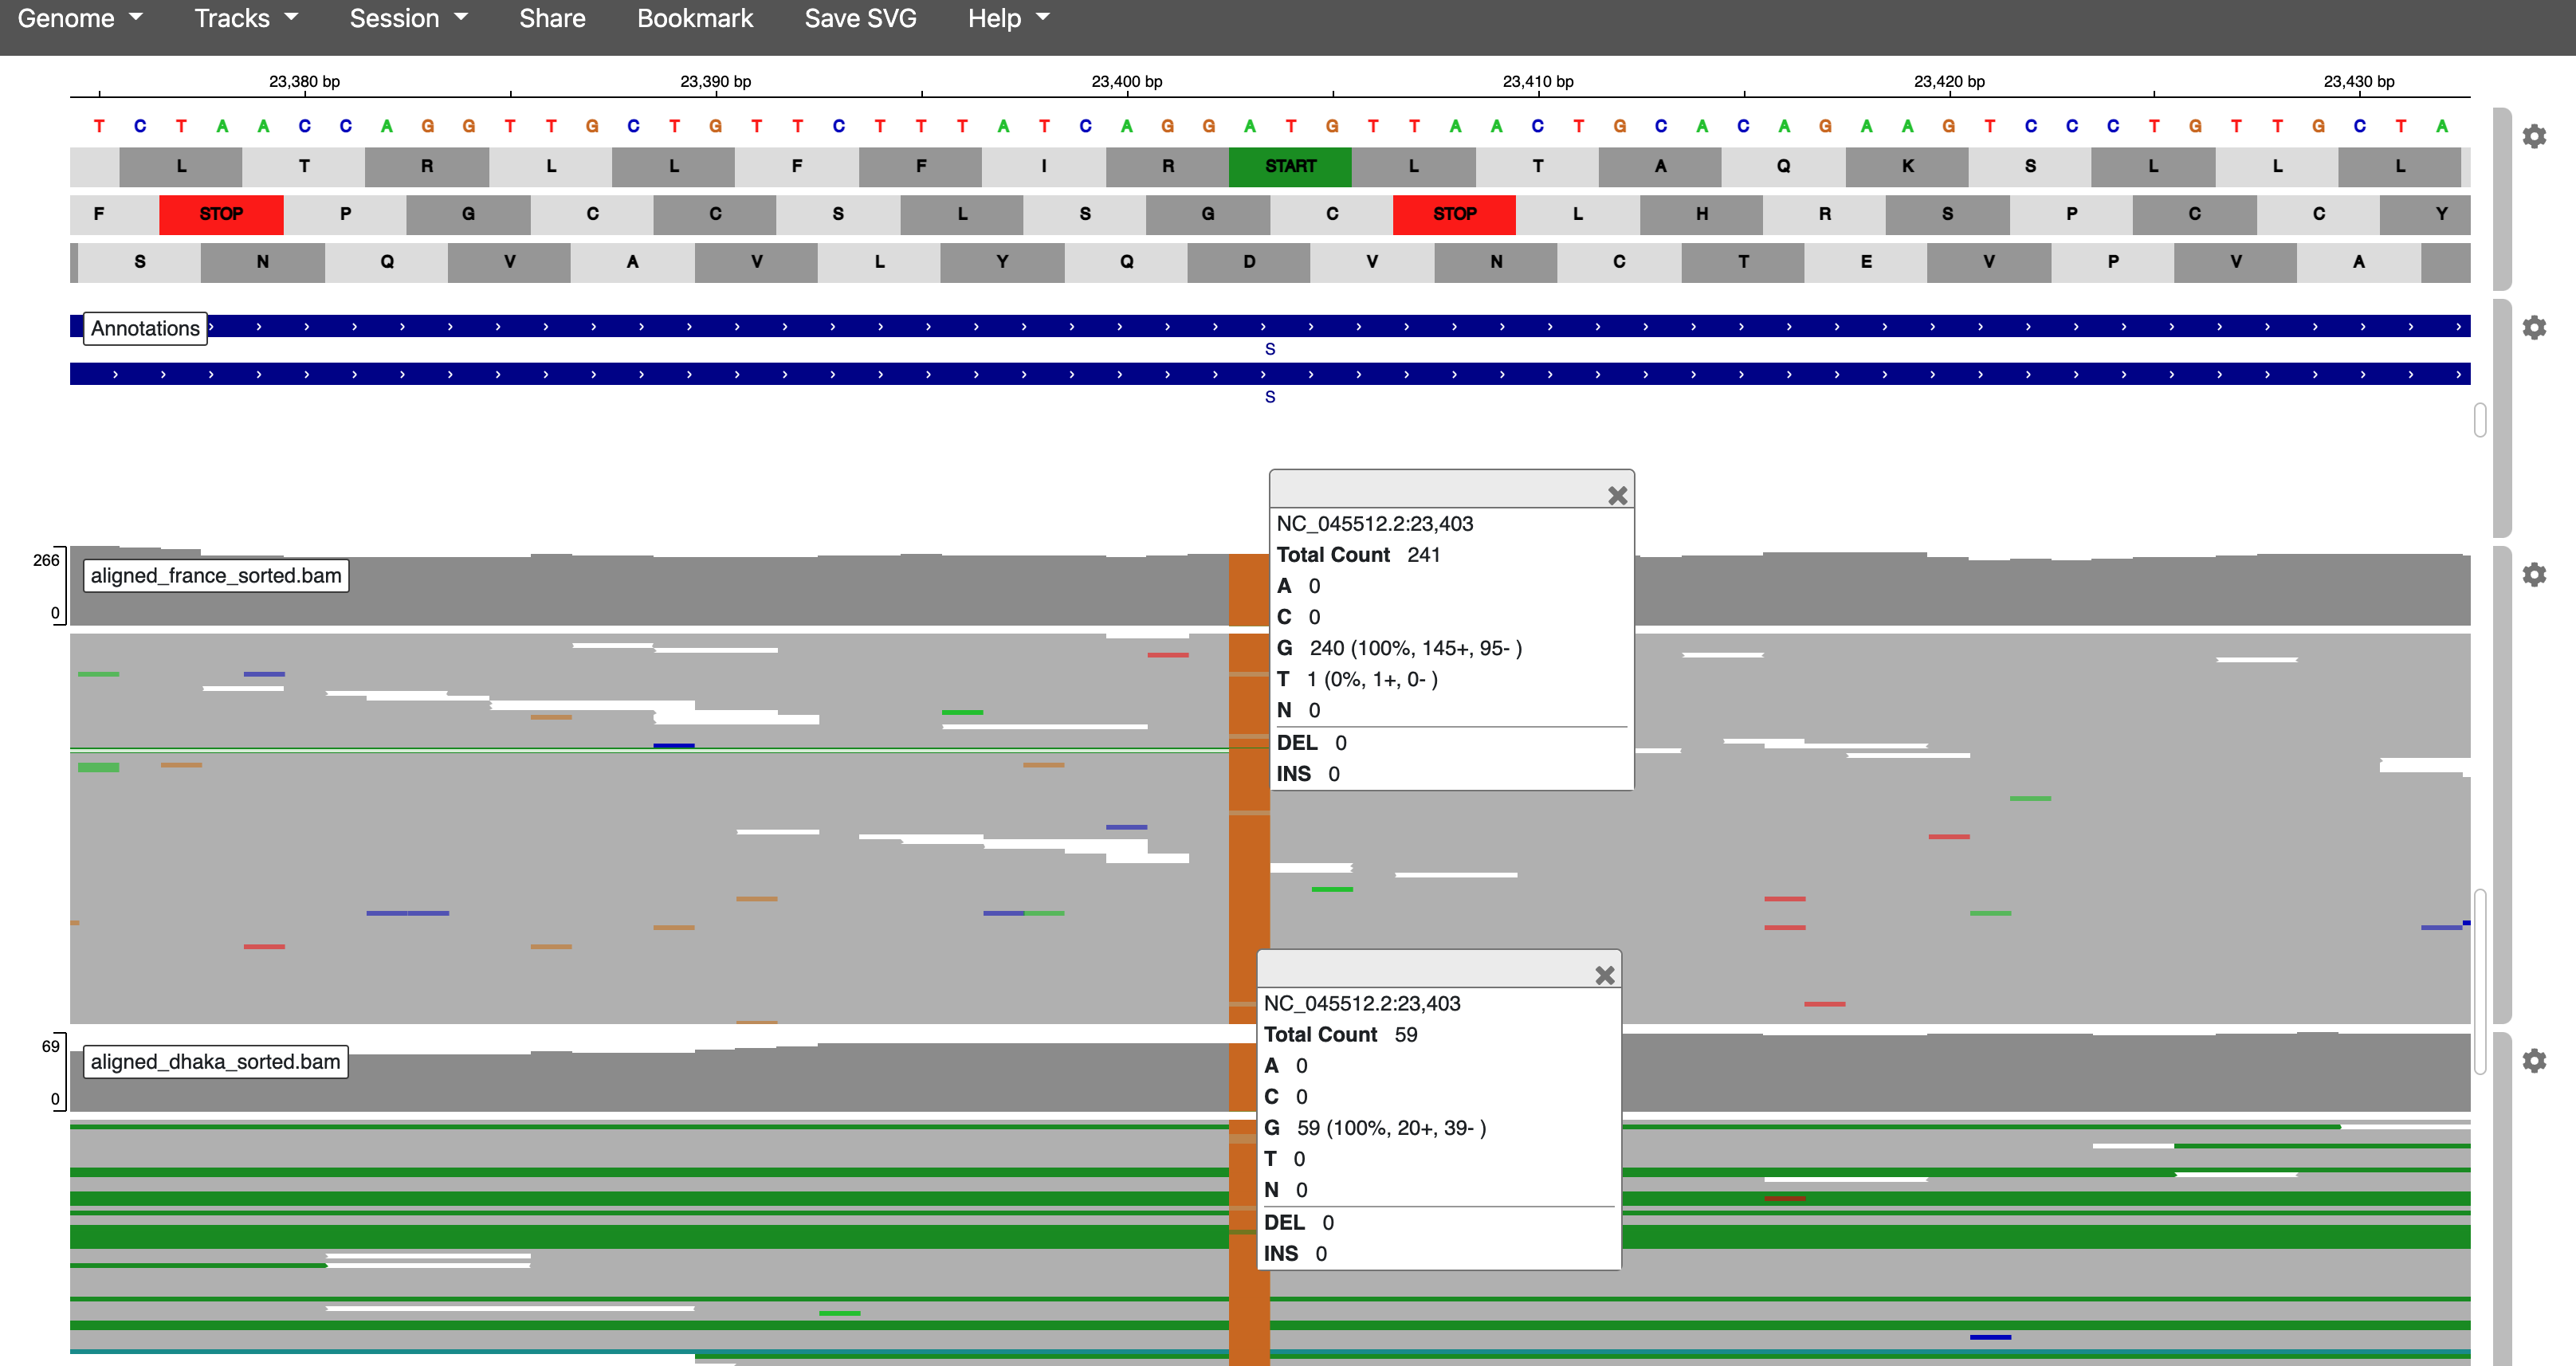Click the green START codon block
The width and height of the screenshot is (2576, 1366).
(x=1290, y=166)
